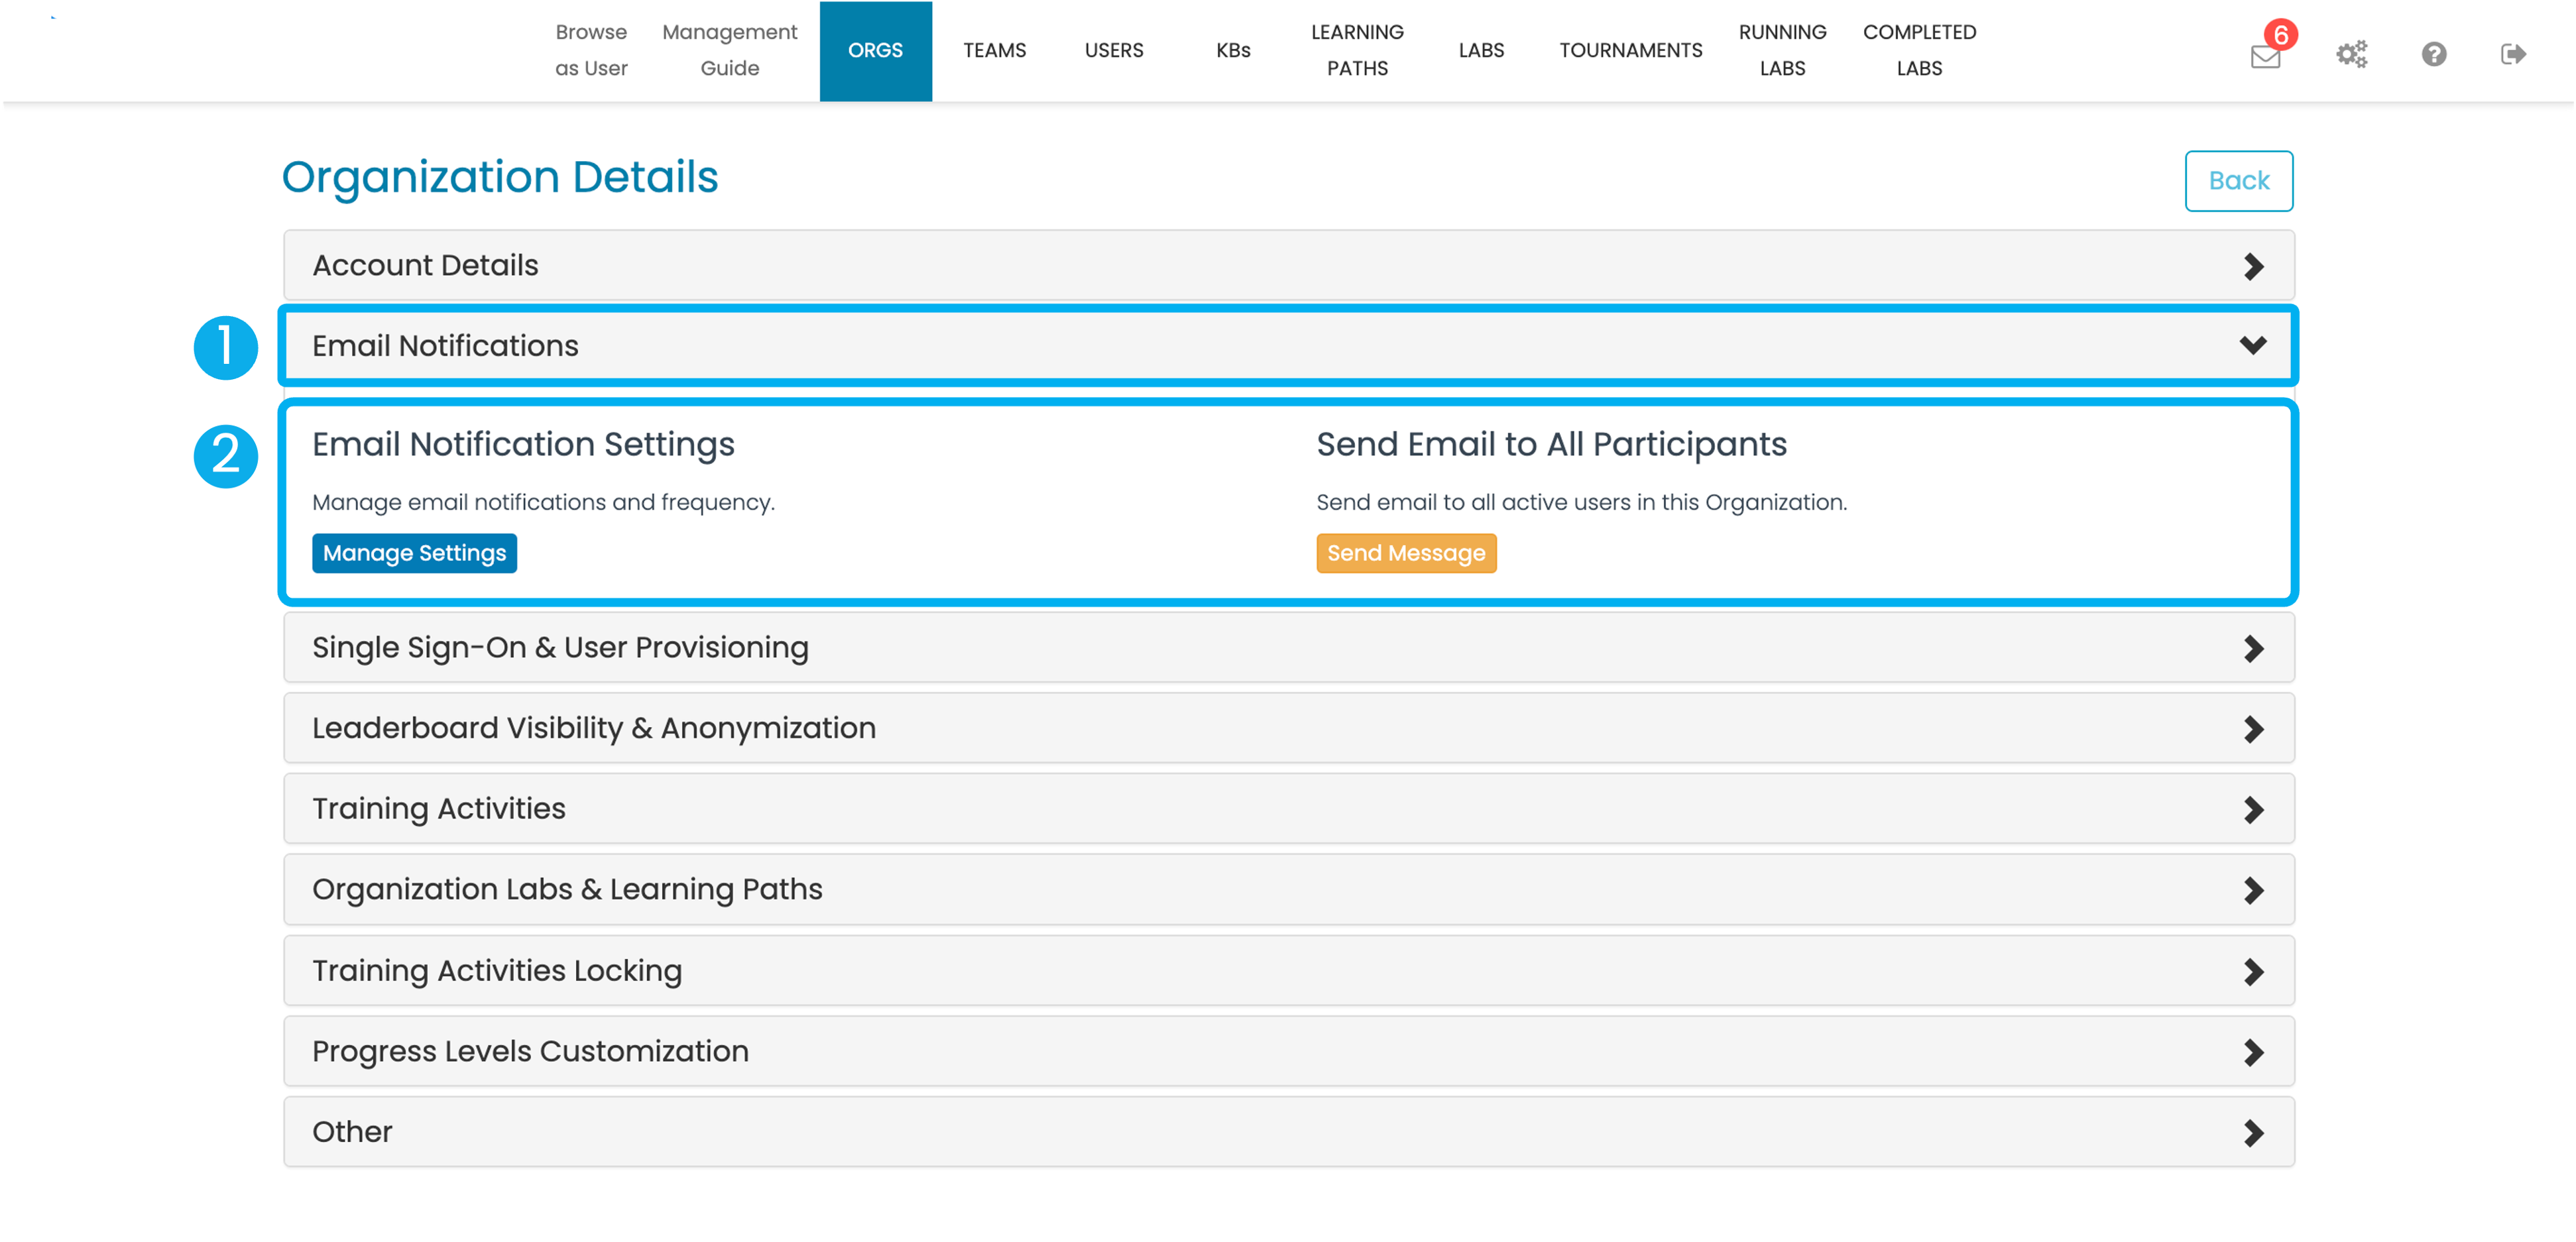Click the Other section title
This screenshot has width=2576, height=1242.
point(352,1132)
